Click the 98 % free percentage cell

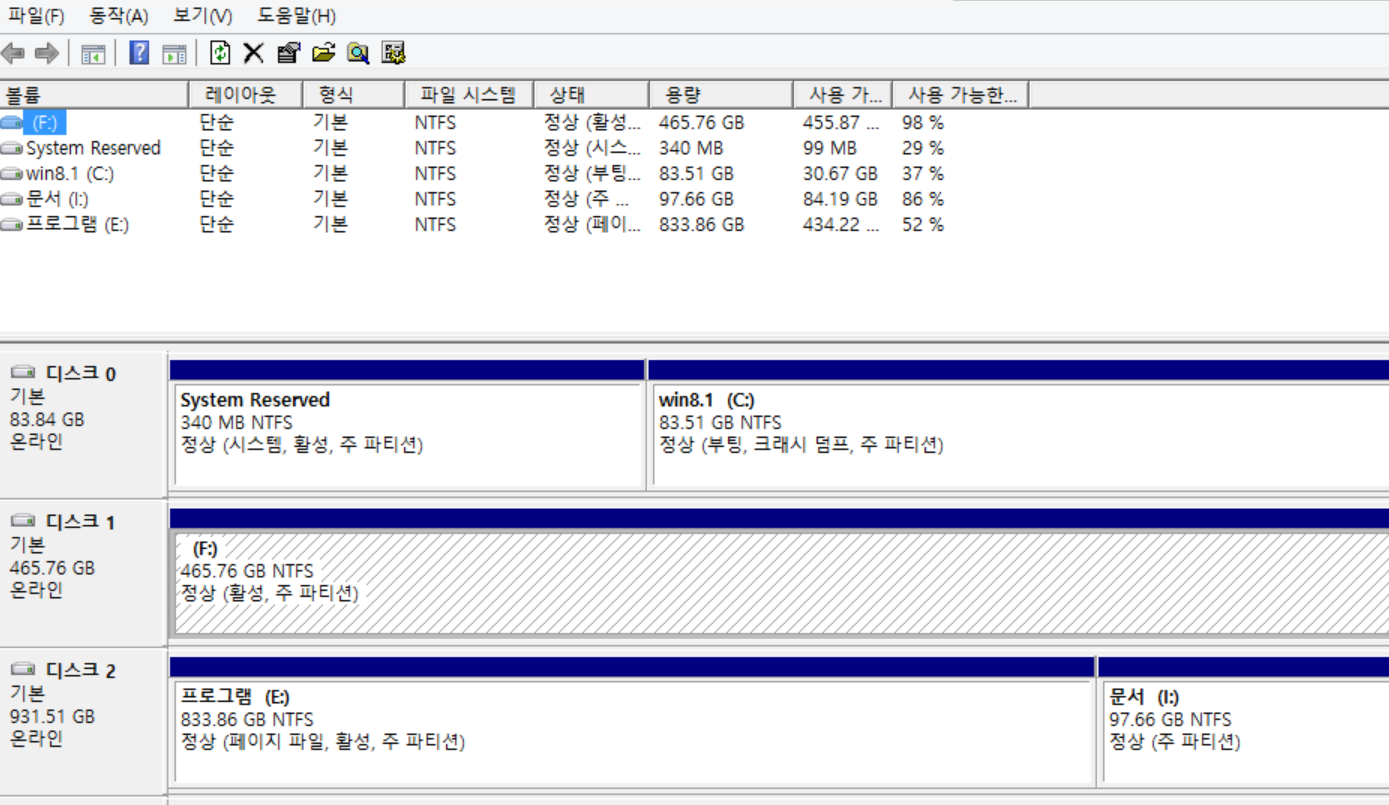point(922,123)
